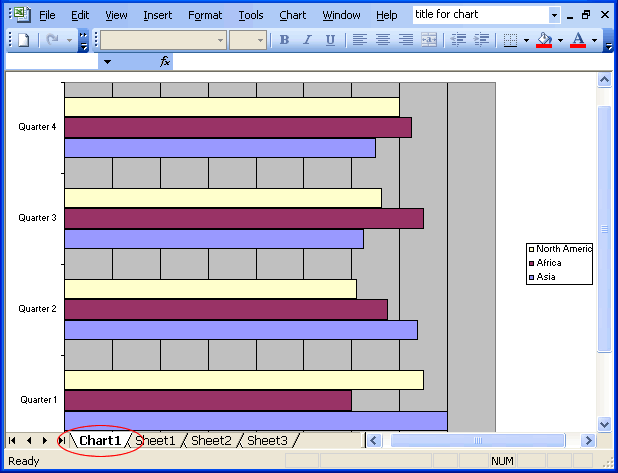Open the Window menu

[341, 15]
